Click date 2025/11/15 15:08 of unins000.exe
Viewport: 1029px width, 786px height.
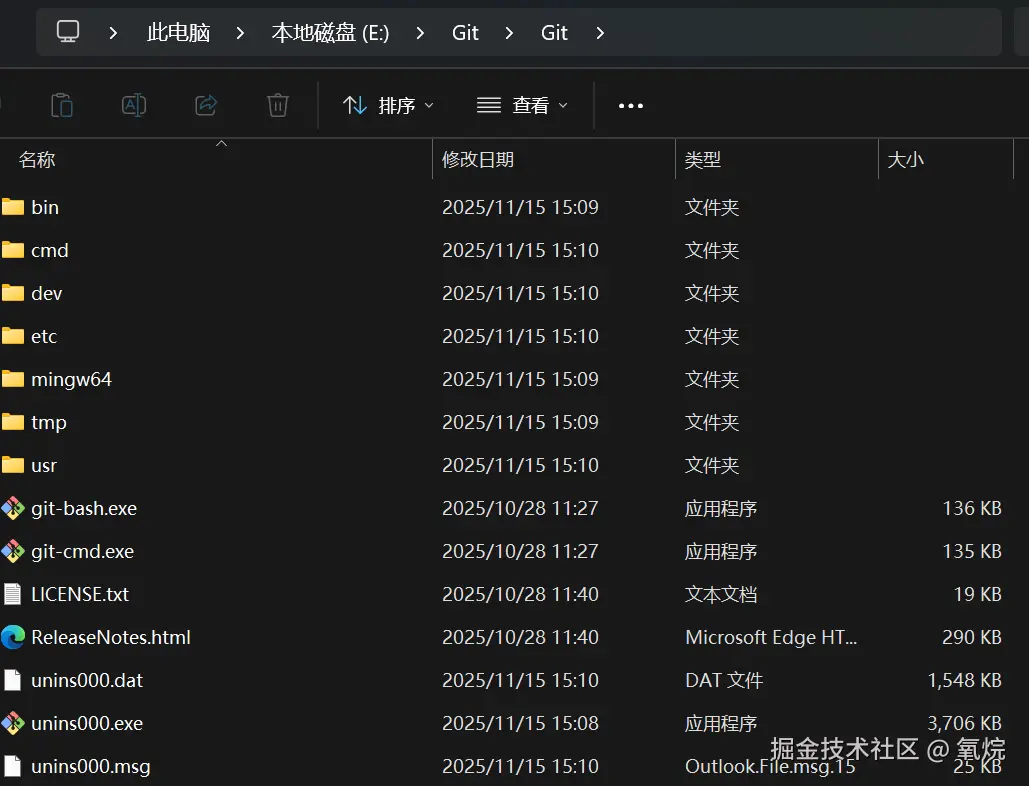click(x=520, y=723)
